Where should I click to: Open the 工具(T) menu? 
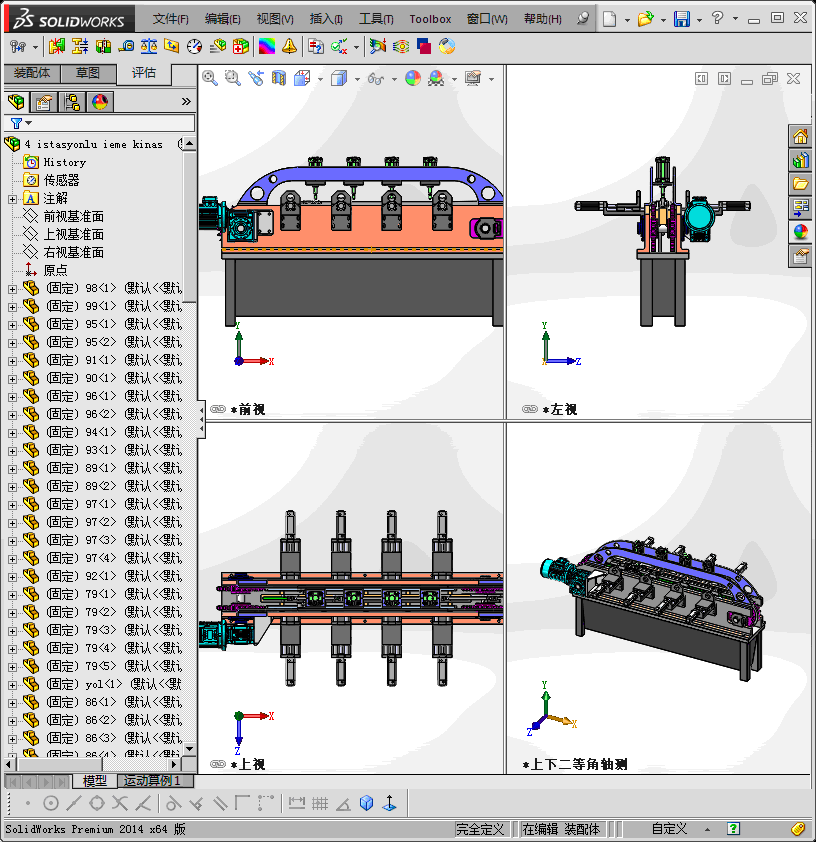(376, 19)
